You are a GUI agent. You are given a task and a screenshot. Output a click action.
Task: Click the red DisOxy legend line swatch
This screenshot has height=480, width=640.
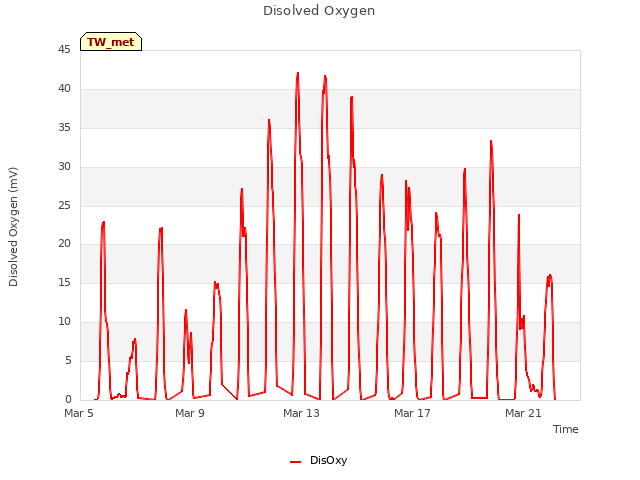[296, 462]
